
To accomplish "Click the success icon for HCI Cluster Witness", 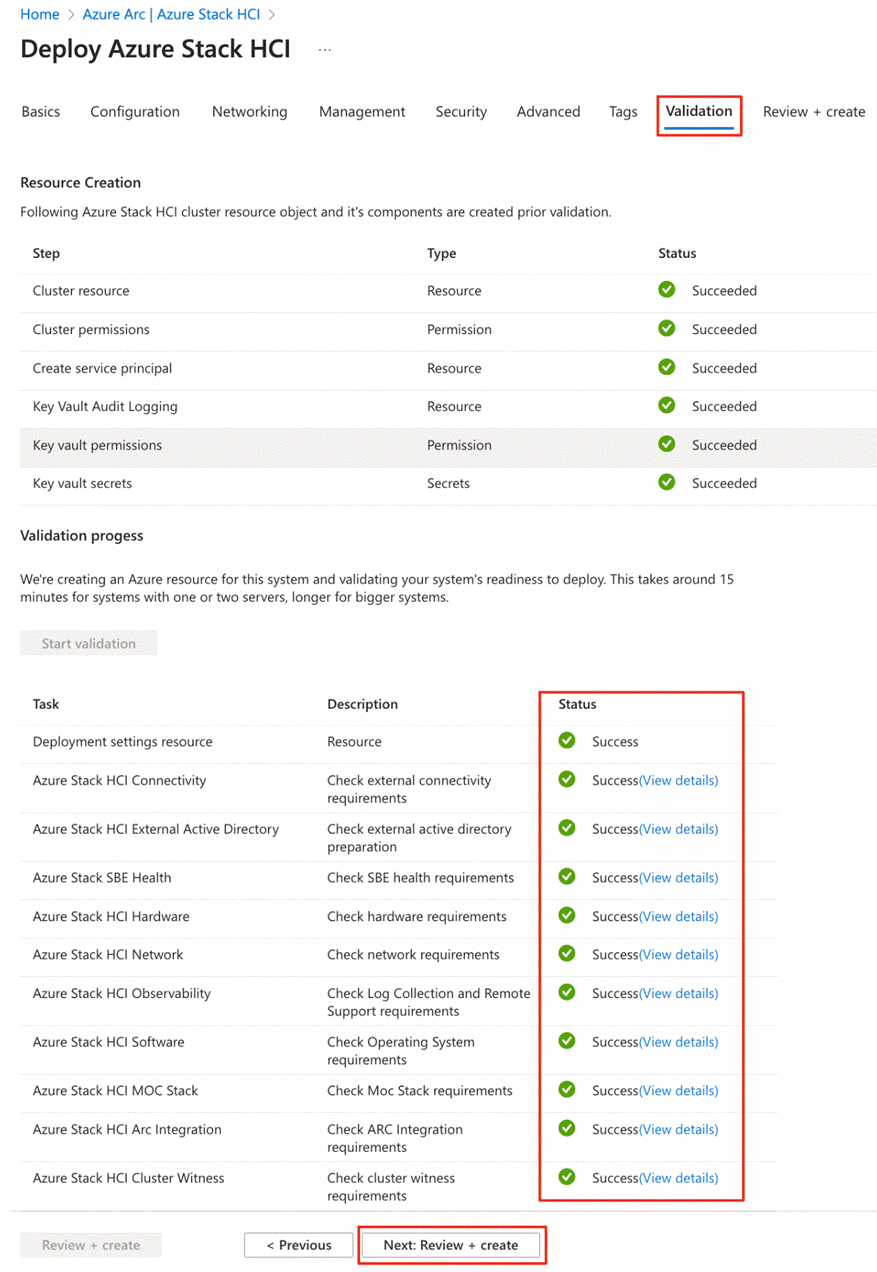I will (x=567, y=1177).
